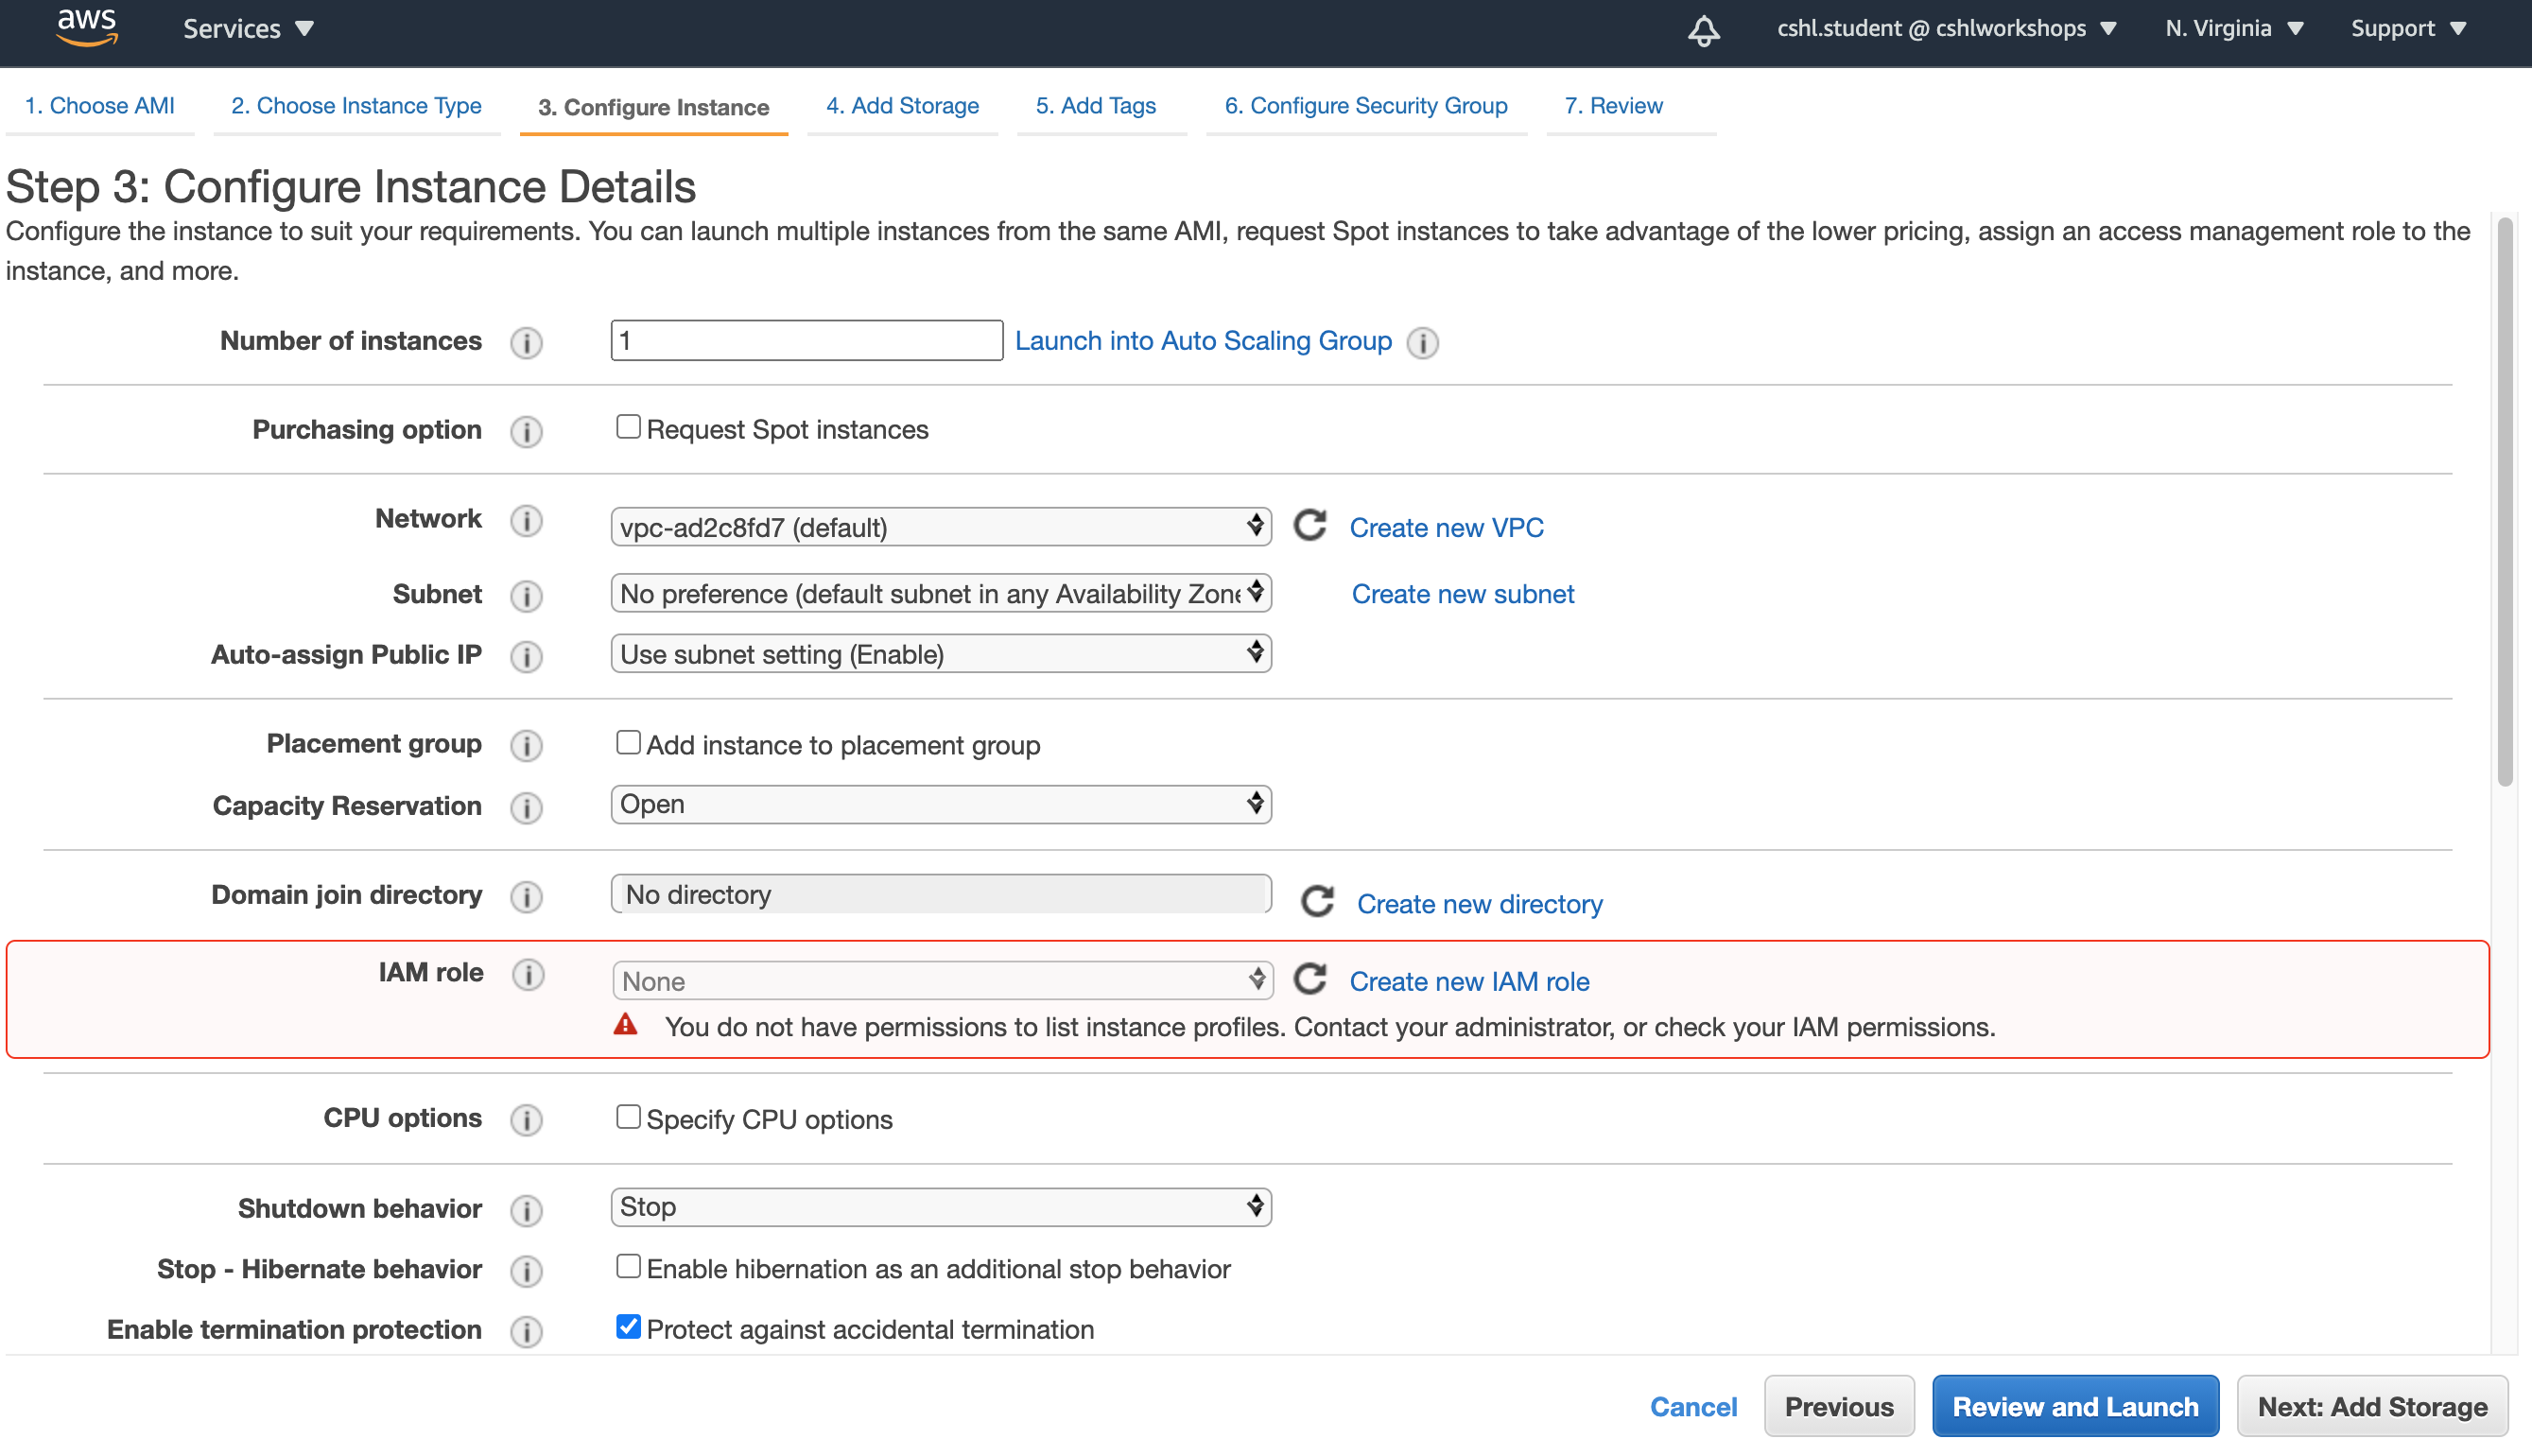Click the warning triangle in the IAM role error
The image size is (2532, 1456).
click(x=627, y=1024)
